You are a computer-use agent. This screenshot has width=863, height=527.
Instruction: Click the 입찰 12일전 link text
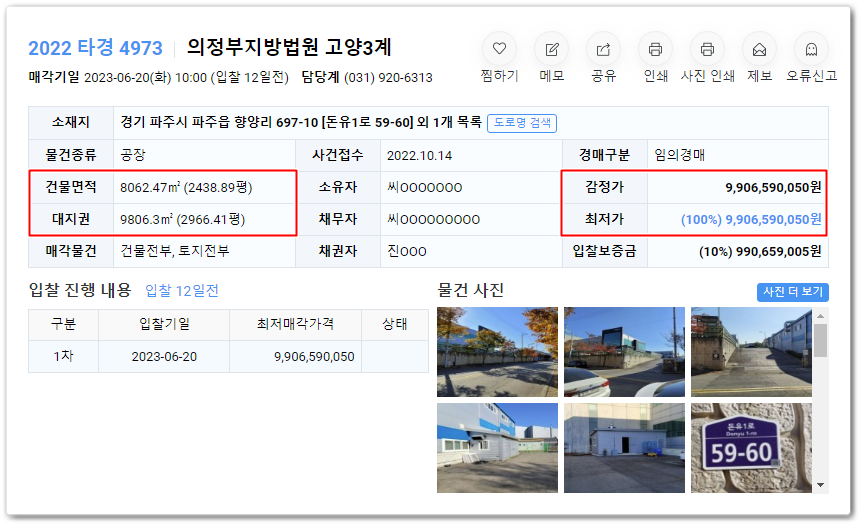[x=182, y=290]
